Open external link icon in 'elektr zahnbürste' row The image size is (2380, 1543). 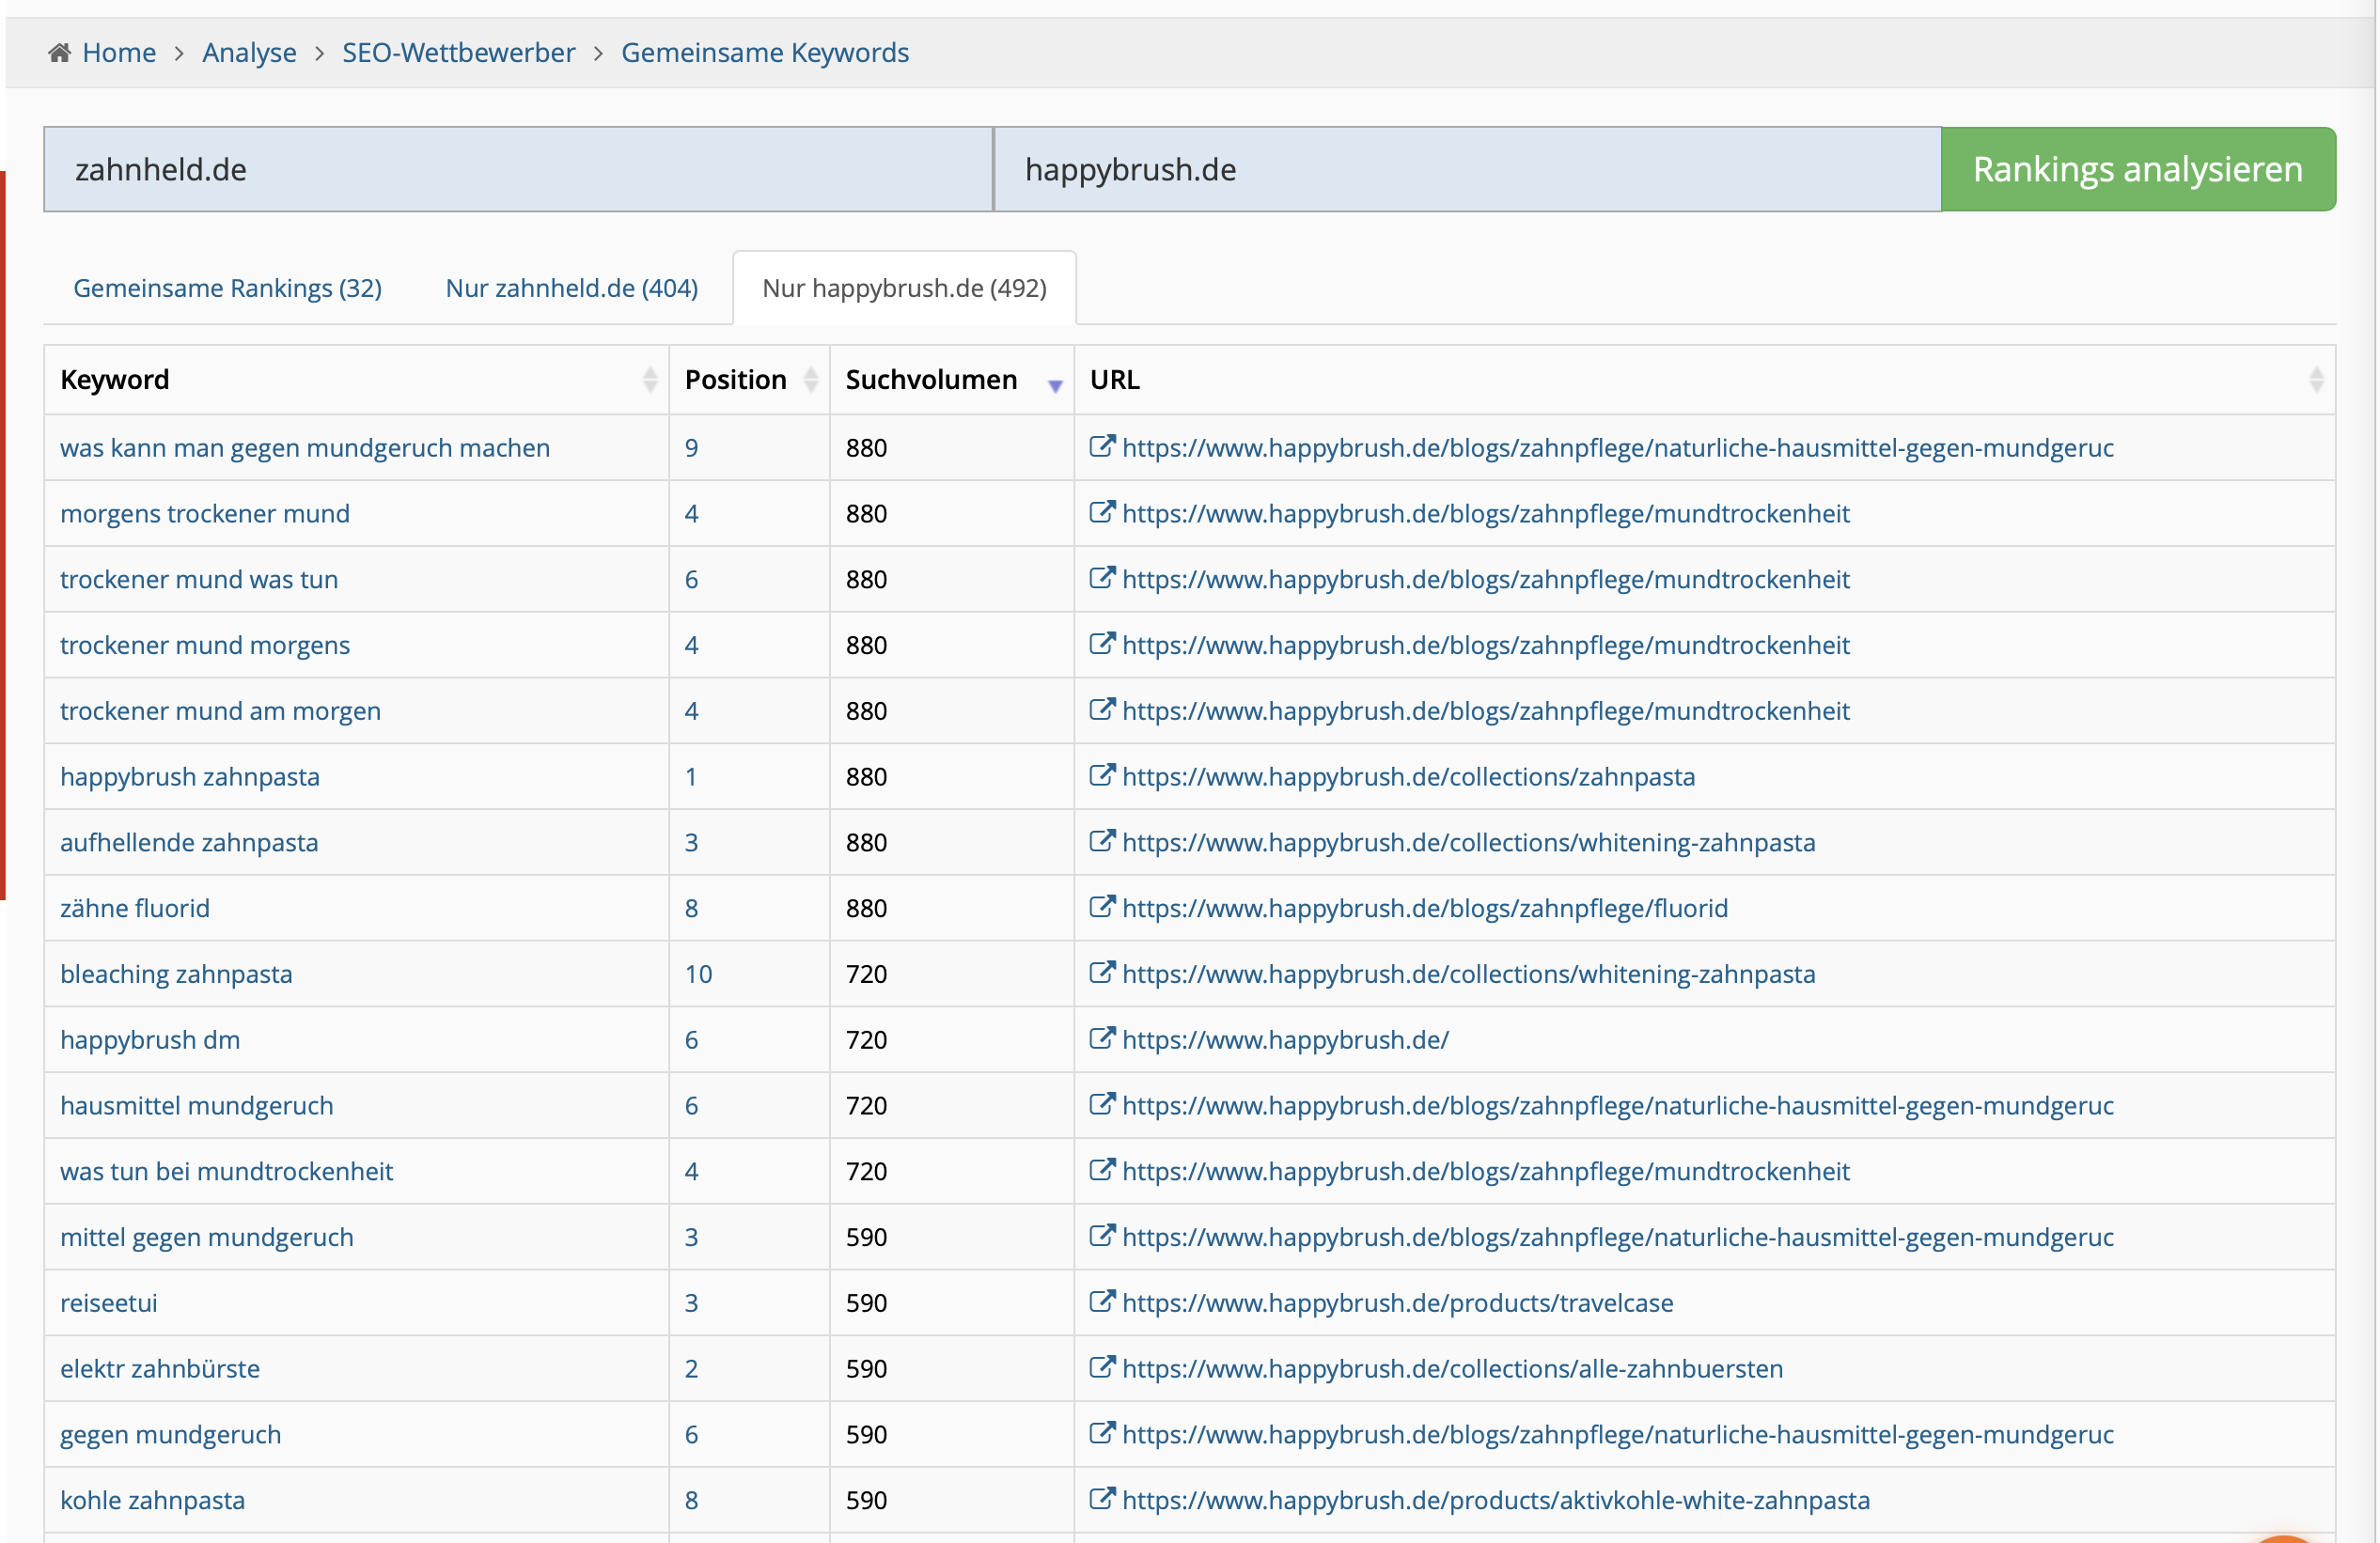tap(1102, 1367)
